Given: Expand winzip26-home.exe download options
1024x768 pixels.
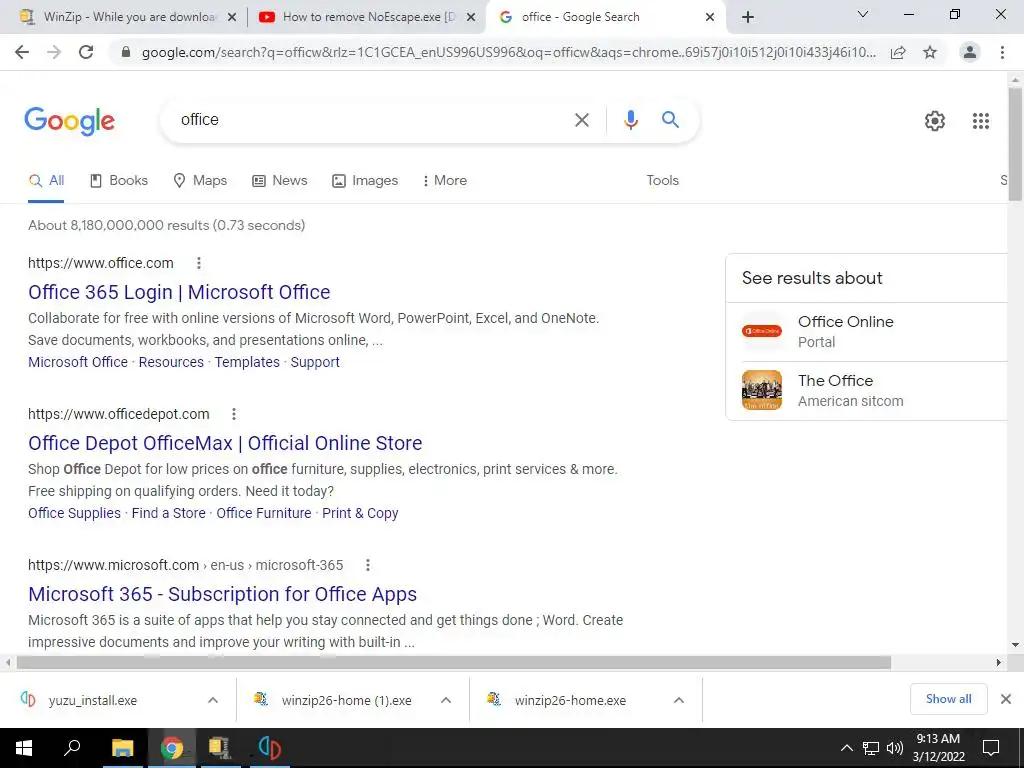Looking at the screenshot, I should (679, 700).
